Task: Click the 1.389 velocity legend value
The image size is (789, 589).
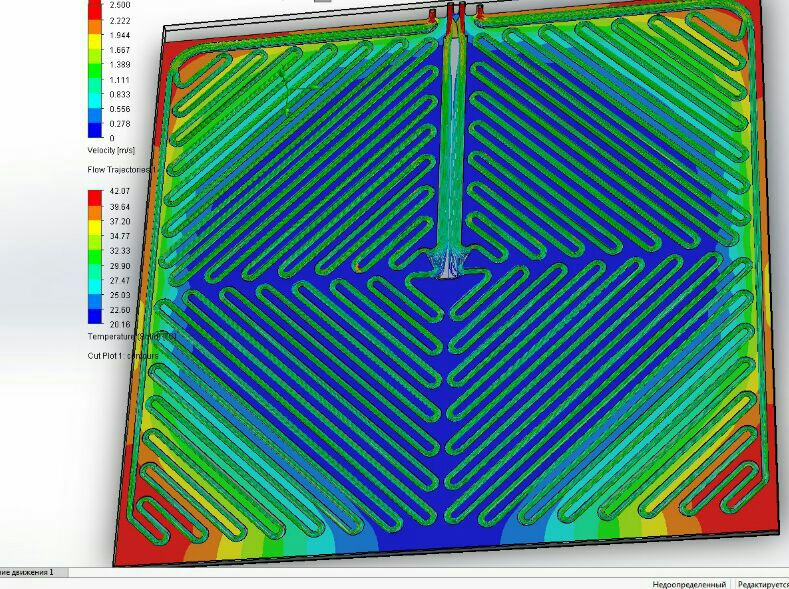Action: (x=120, y=64)
